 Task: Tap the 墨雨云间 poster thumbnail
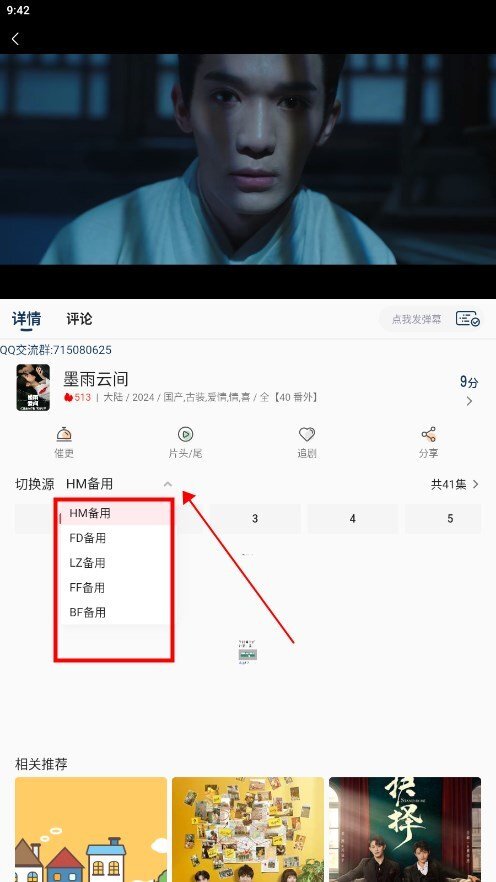pos(33,388)
